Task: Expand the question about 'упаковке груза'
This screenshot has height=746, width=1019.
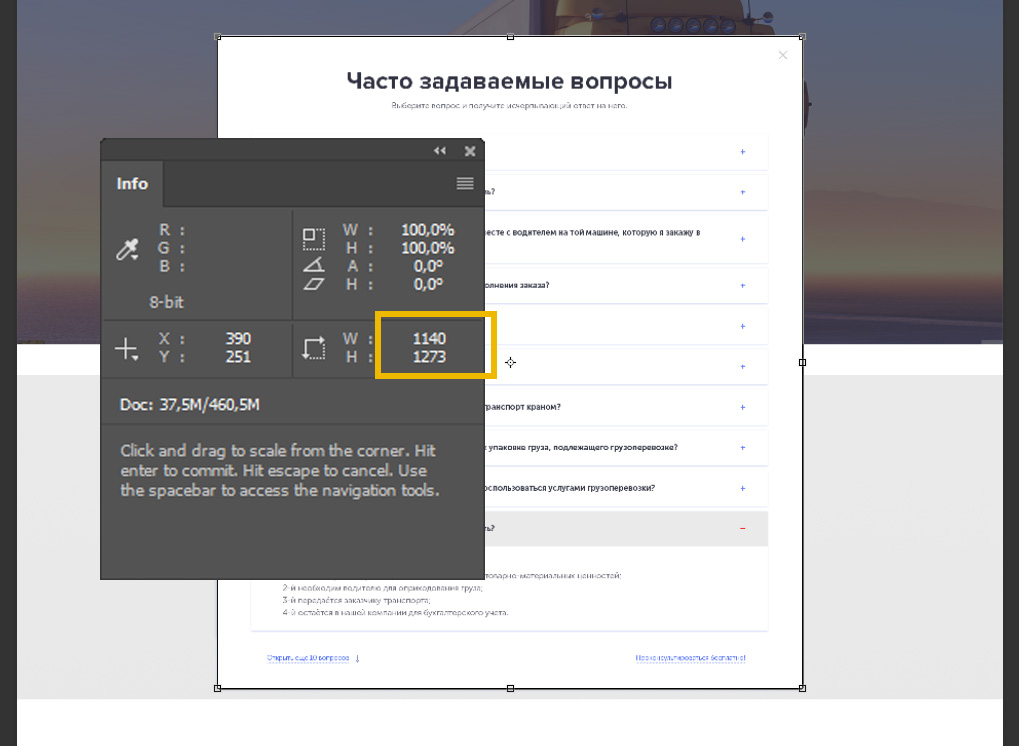Action: pos(743,448)
